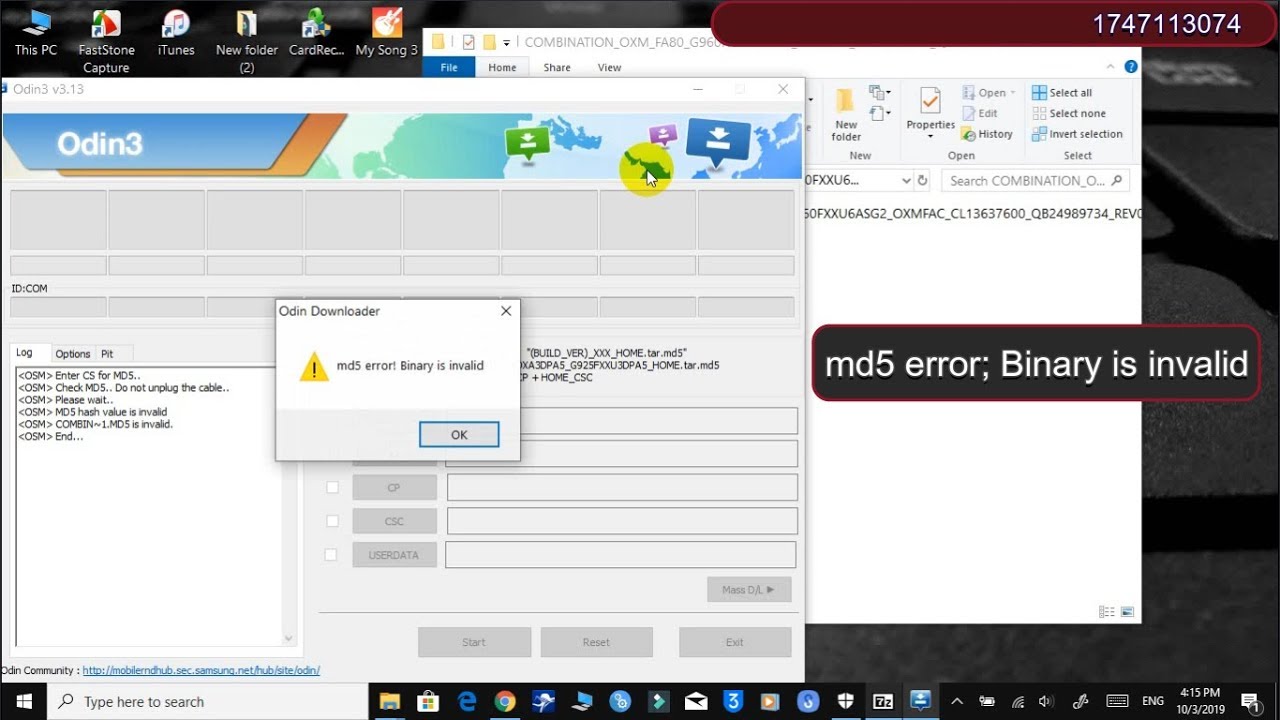Tick the CP checkbox in Odin3
1280x720 pixels.
332,488
